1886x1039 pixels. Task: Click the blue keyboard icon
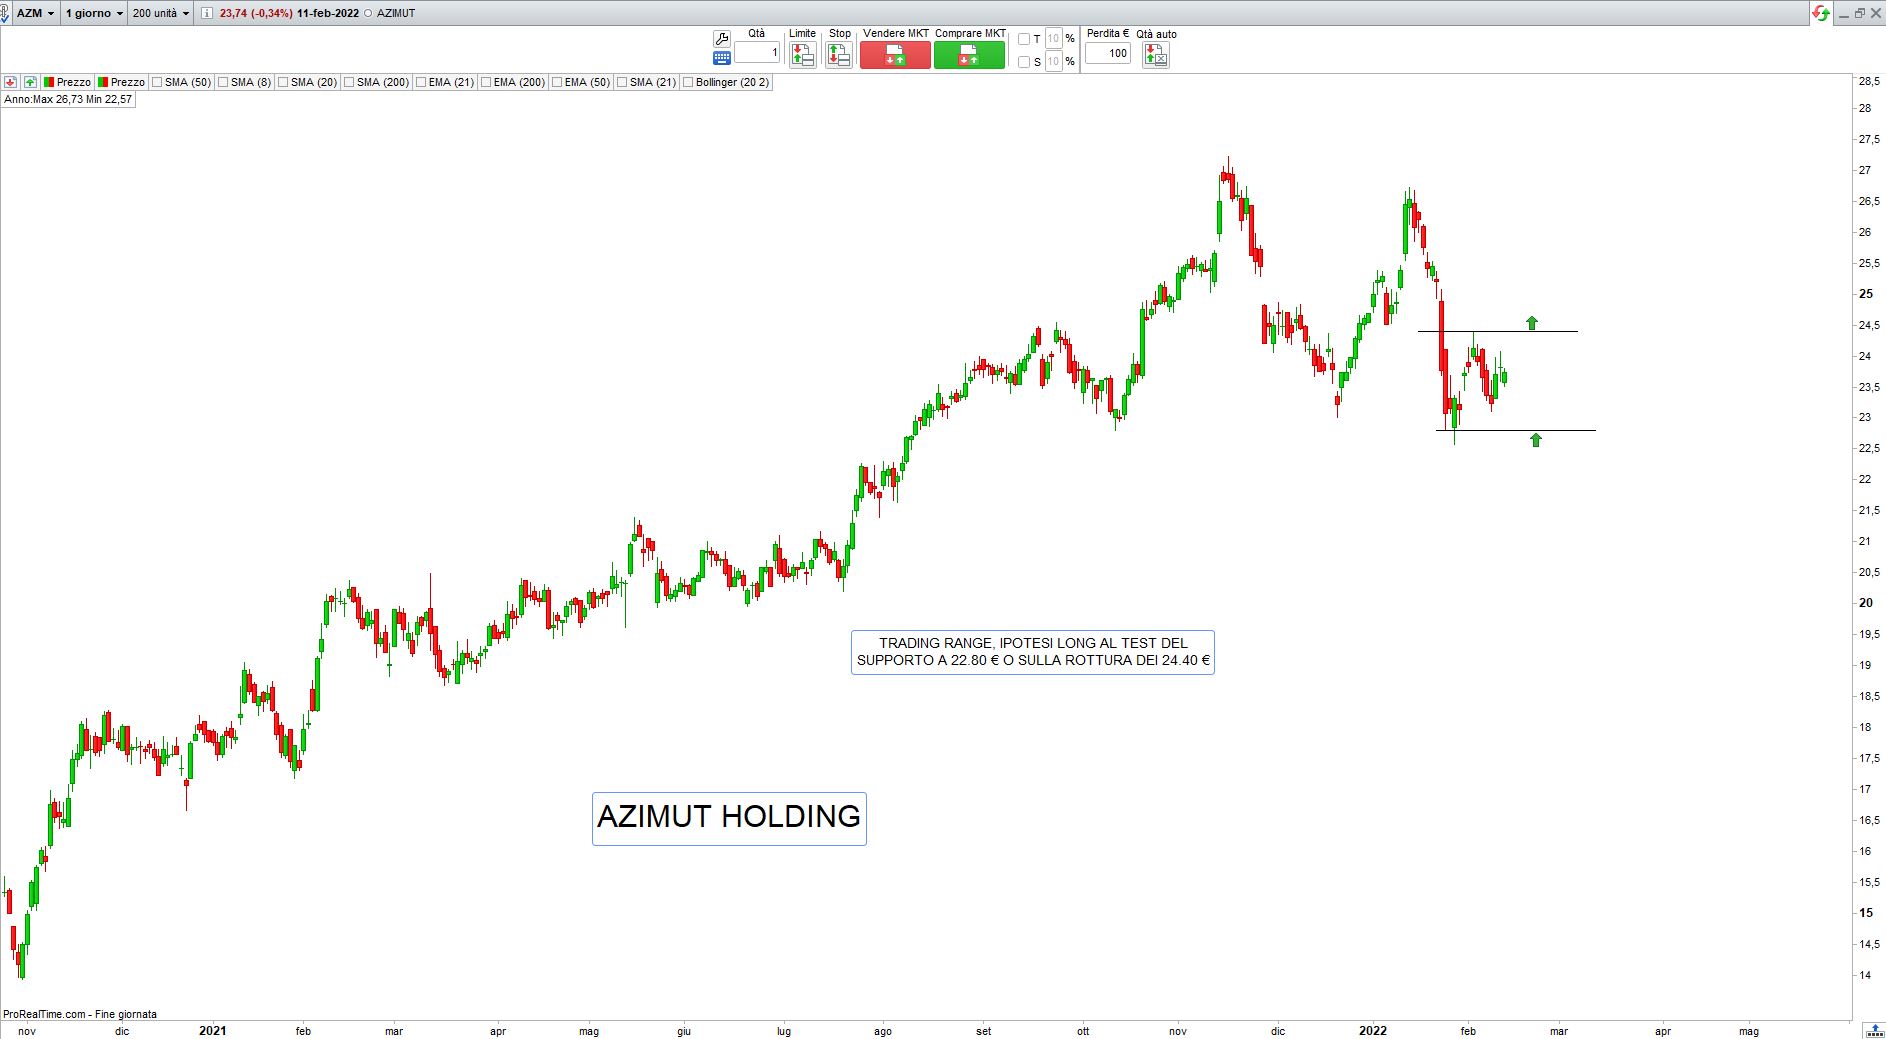point(721,58)
